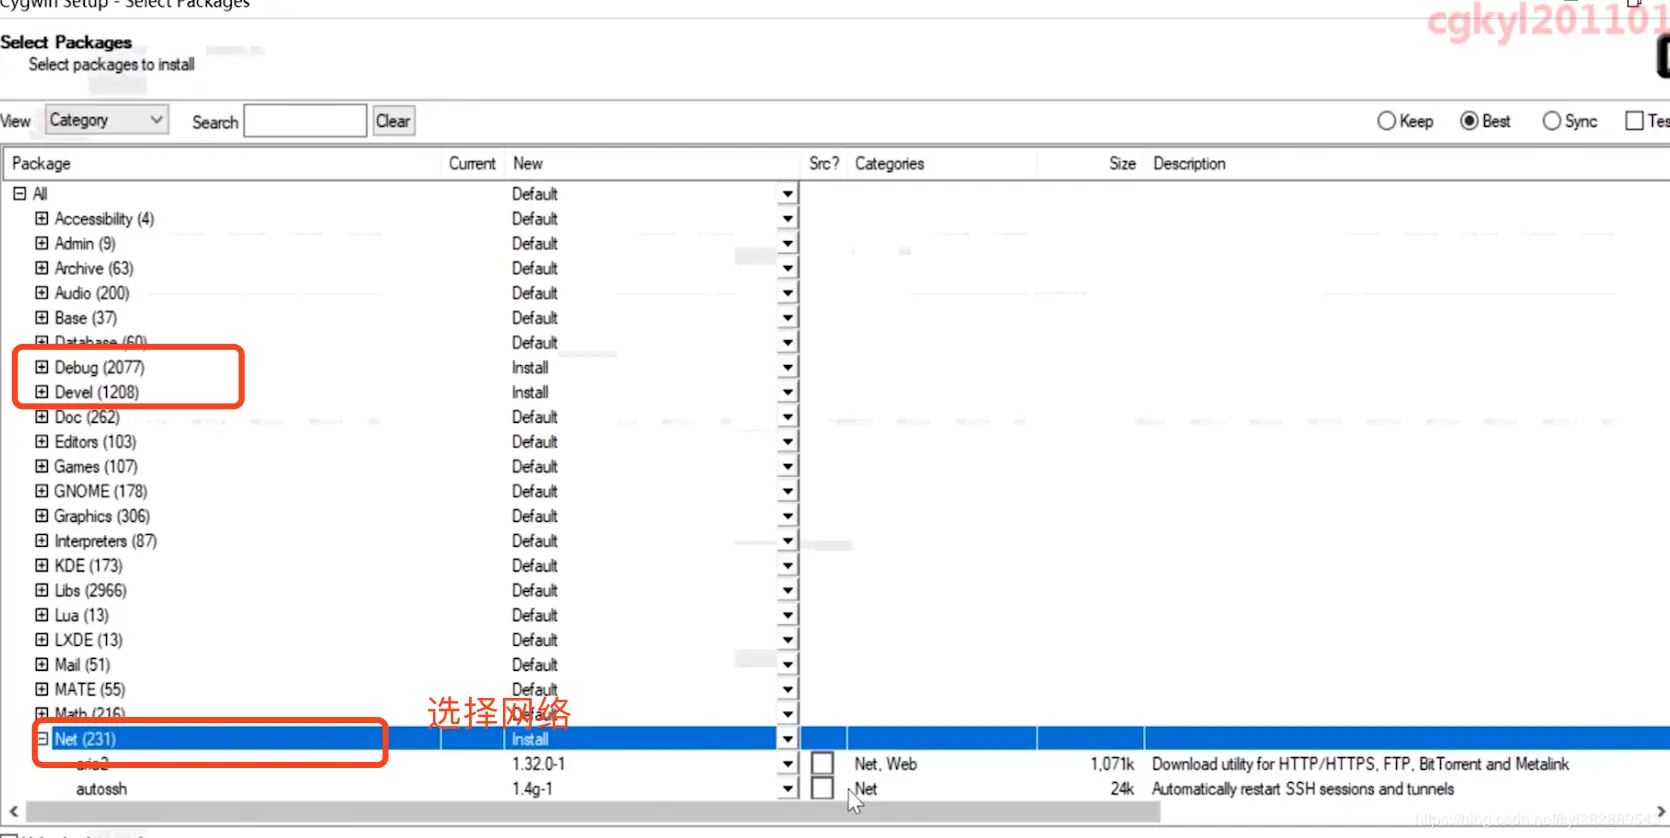Click the horizontal scrollbar right arrow
Screen dimensions: 1670x838
[x=1660, y=811]
